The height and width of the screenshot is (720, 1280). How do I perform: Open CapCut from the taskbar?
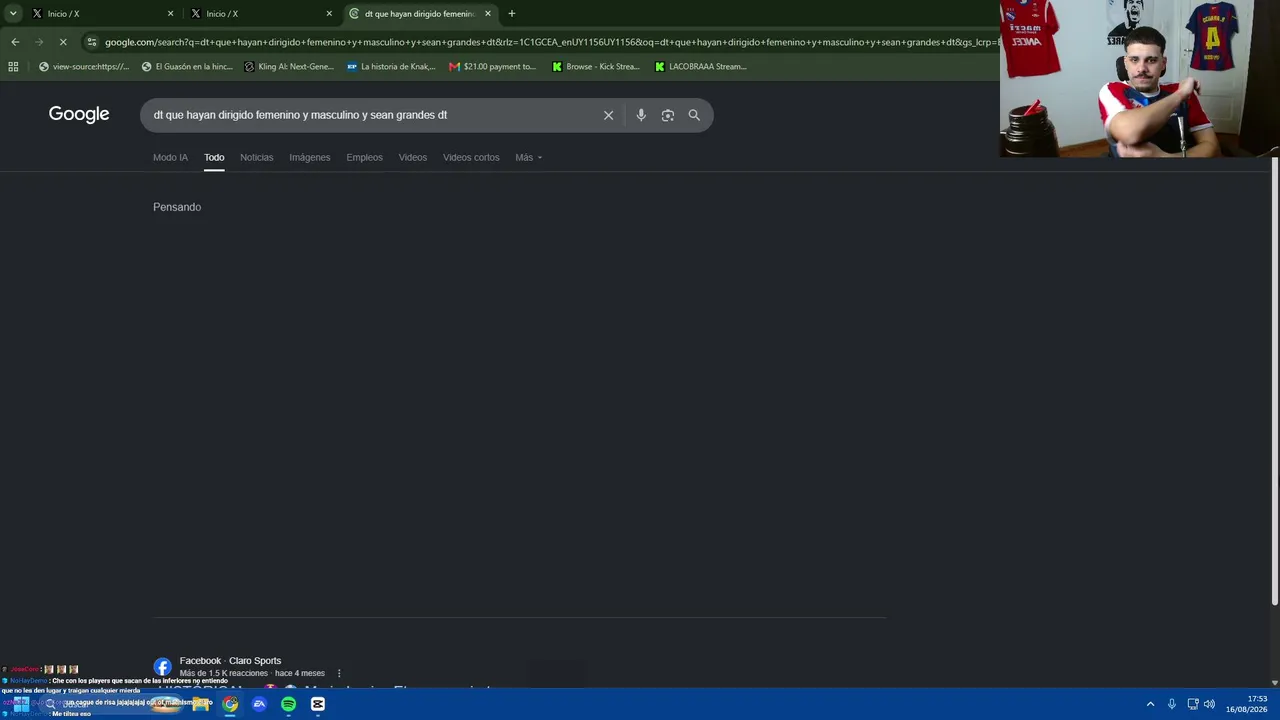317,704
